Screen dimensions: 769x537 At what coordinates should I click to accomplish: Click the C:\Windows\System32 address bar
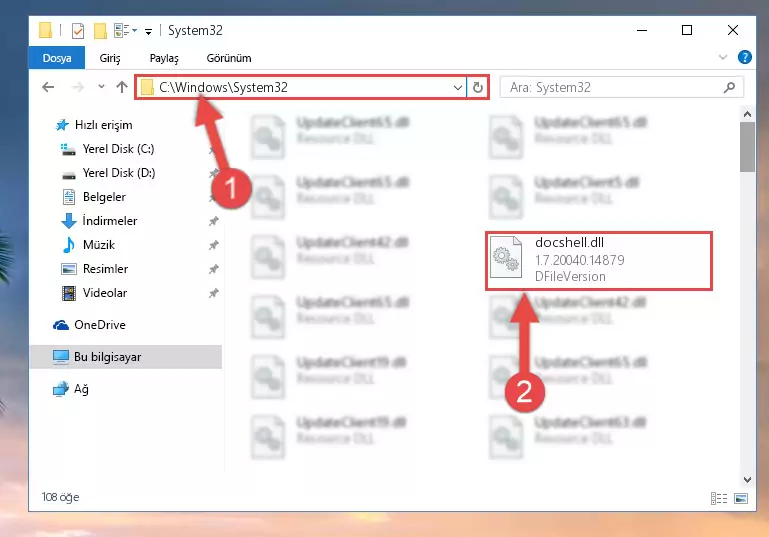point(301,87)
